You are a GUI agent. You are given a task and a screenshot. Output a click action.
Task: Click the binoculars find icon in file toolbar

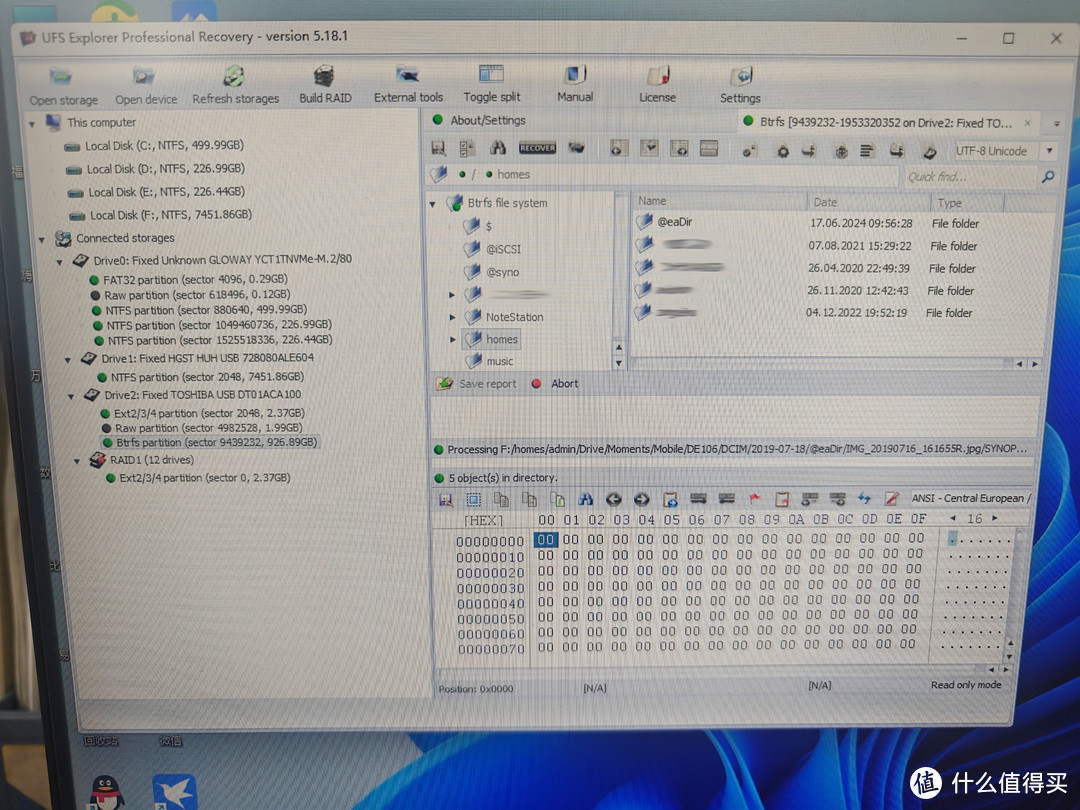tap(497, 148)
